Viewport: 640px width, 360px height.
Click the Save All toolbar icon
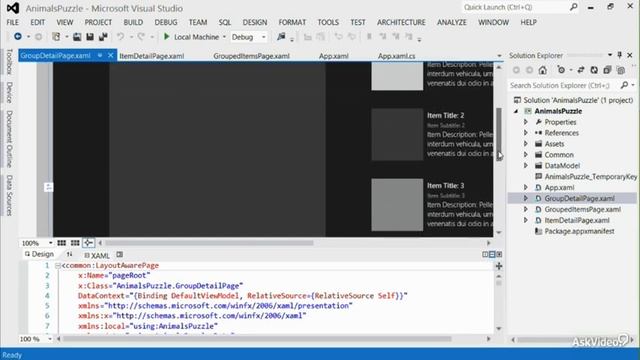tap(103, 37)
